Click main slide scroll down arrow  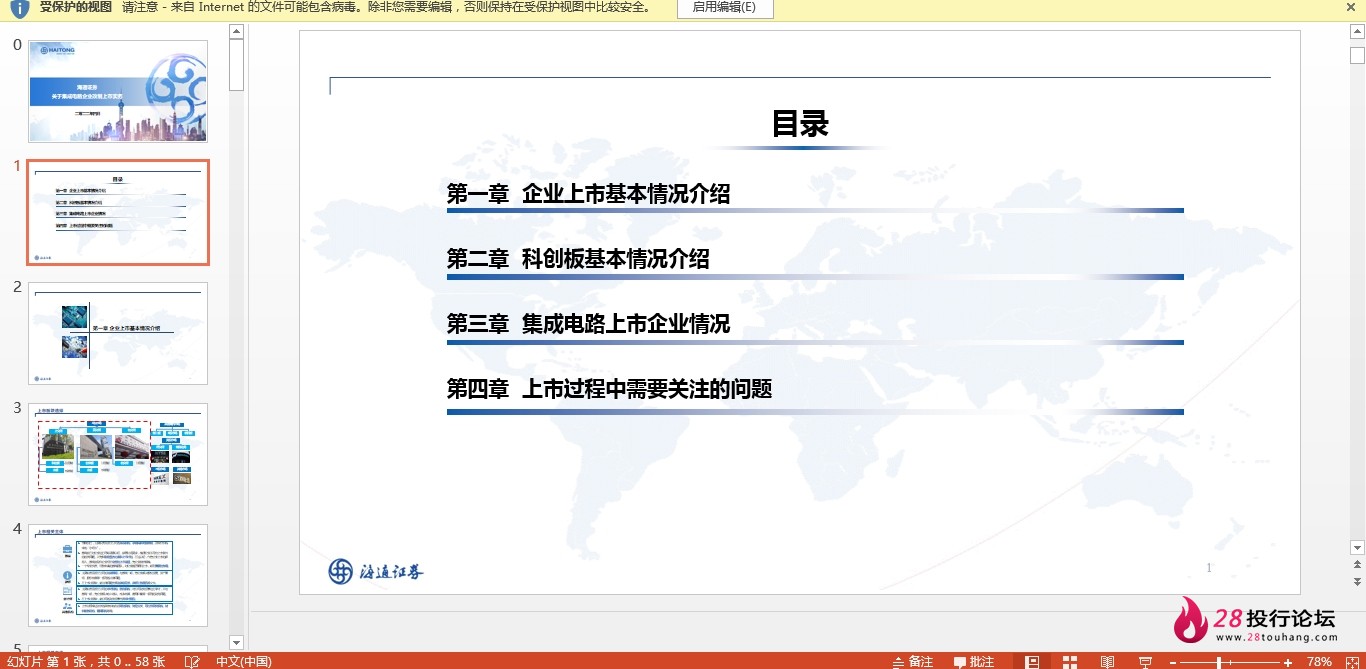click(x=1357, y=547)
